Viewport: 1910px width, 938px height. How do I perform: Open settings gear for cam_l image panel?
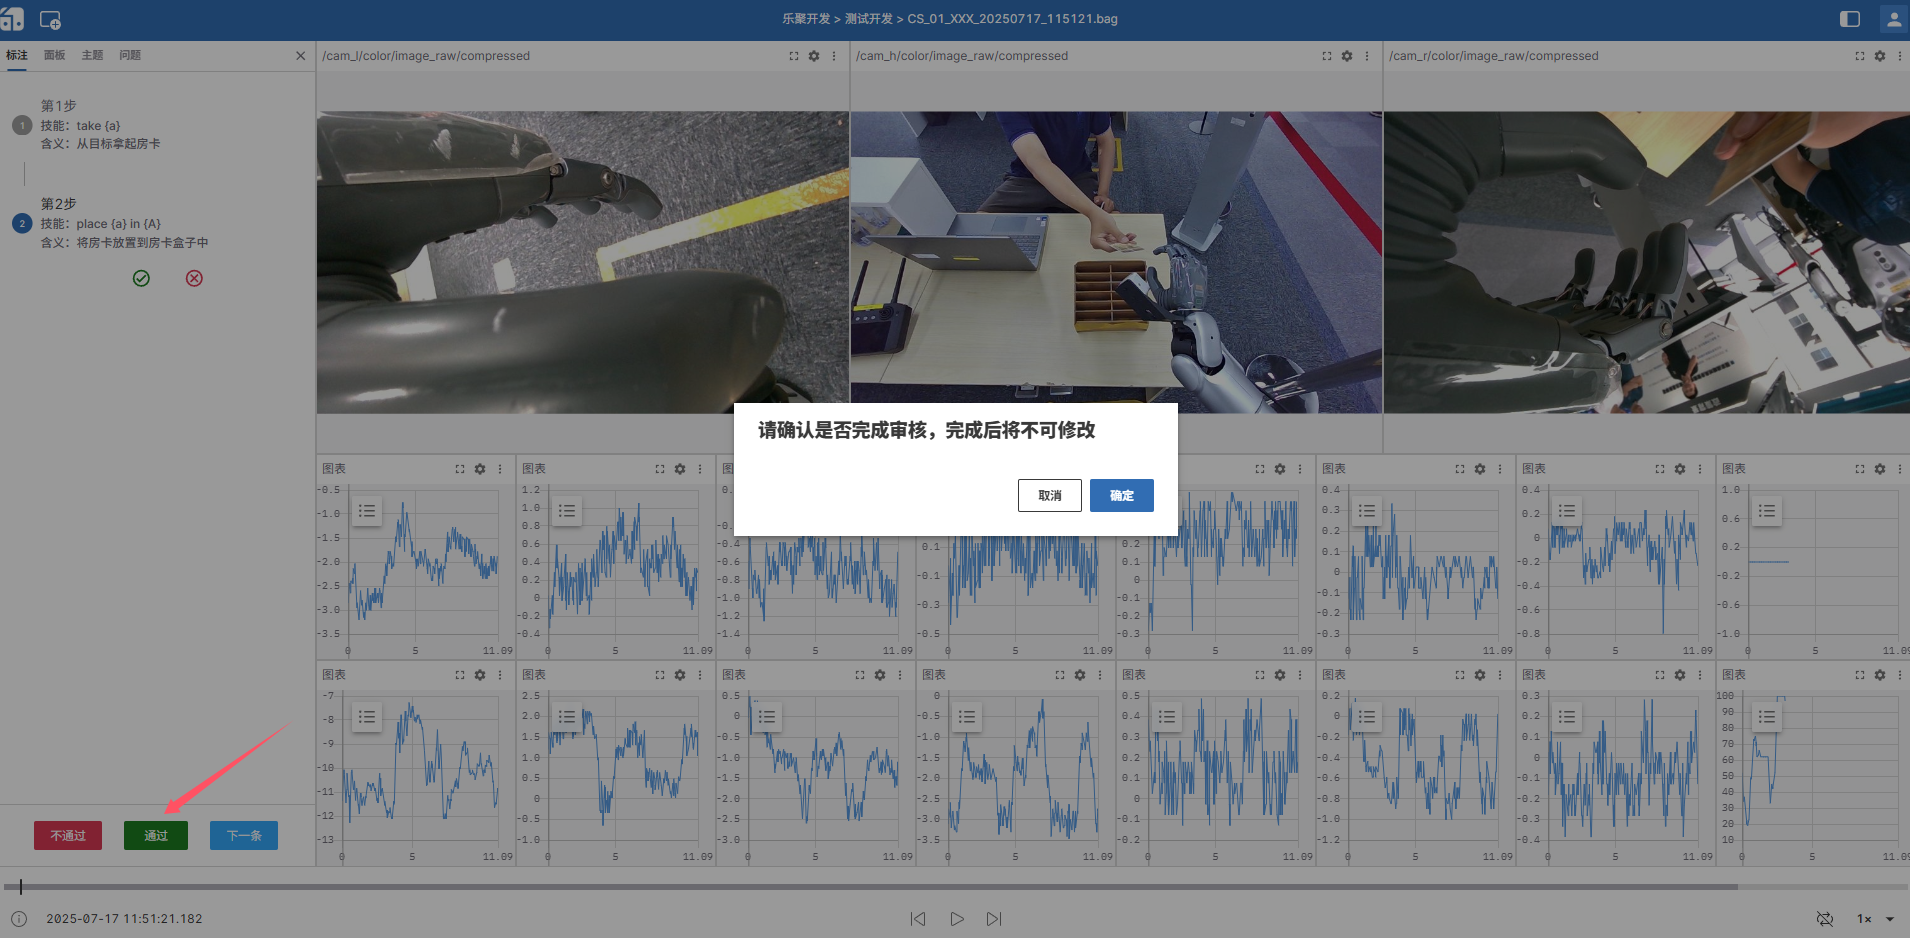pyautogui.click(x=814, y=56)
